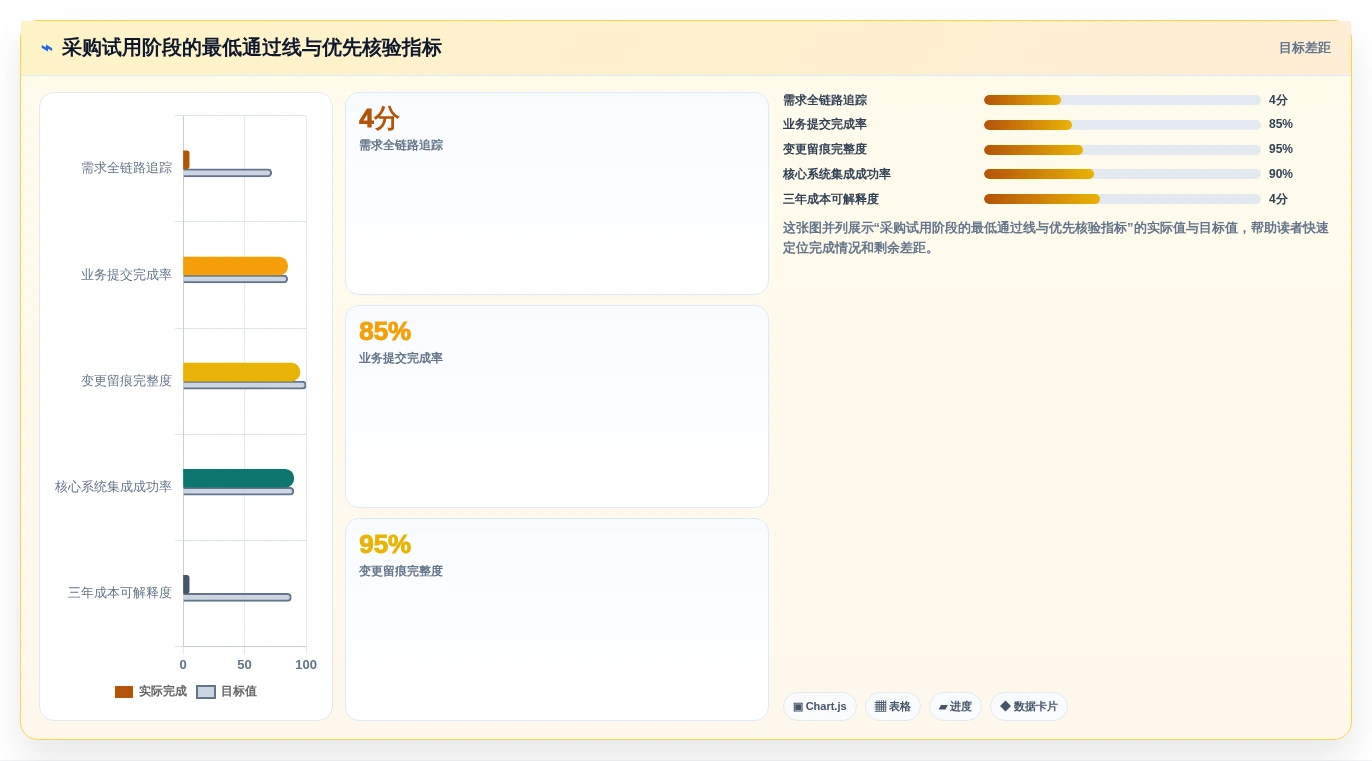Click the 变更留痕完整度 label under 95% card
Screen dimensions: 1372x761
[401, 571]
